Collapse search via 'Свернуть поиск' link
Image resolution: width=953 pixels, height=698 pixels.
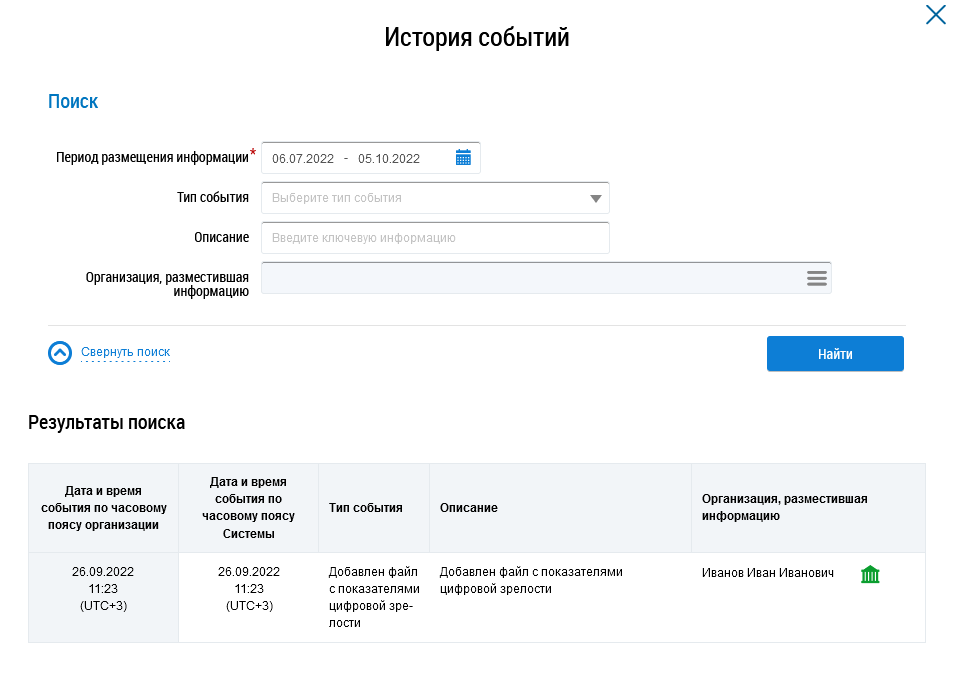[125, 352]
